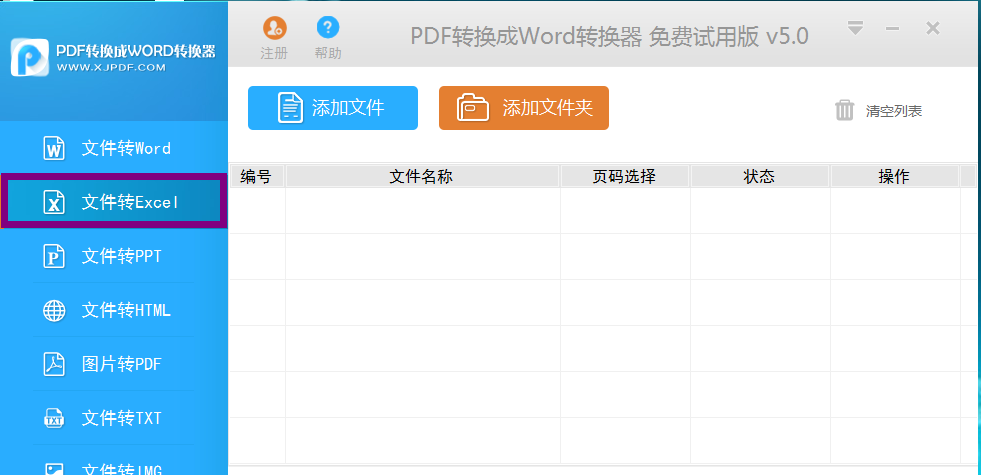Click the trash can icon

[844, 110]
